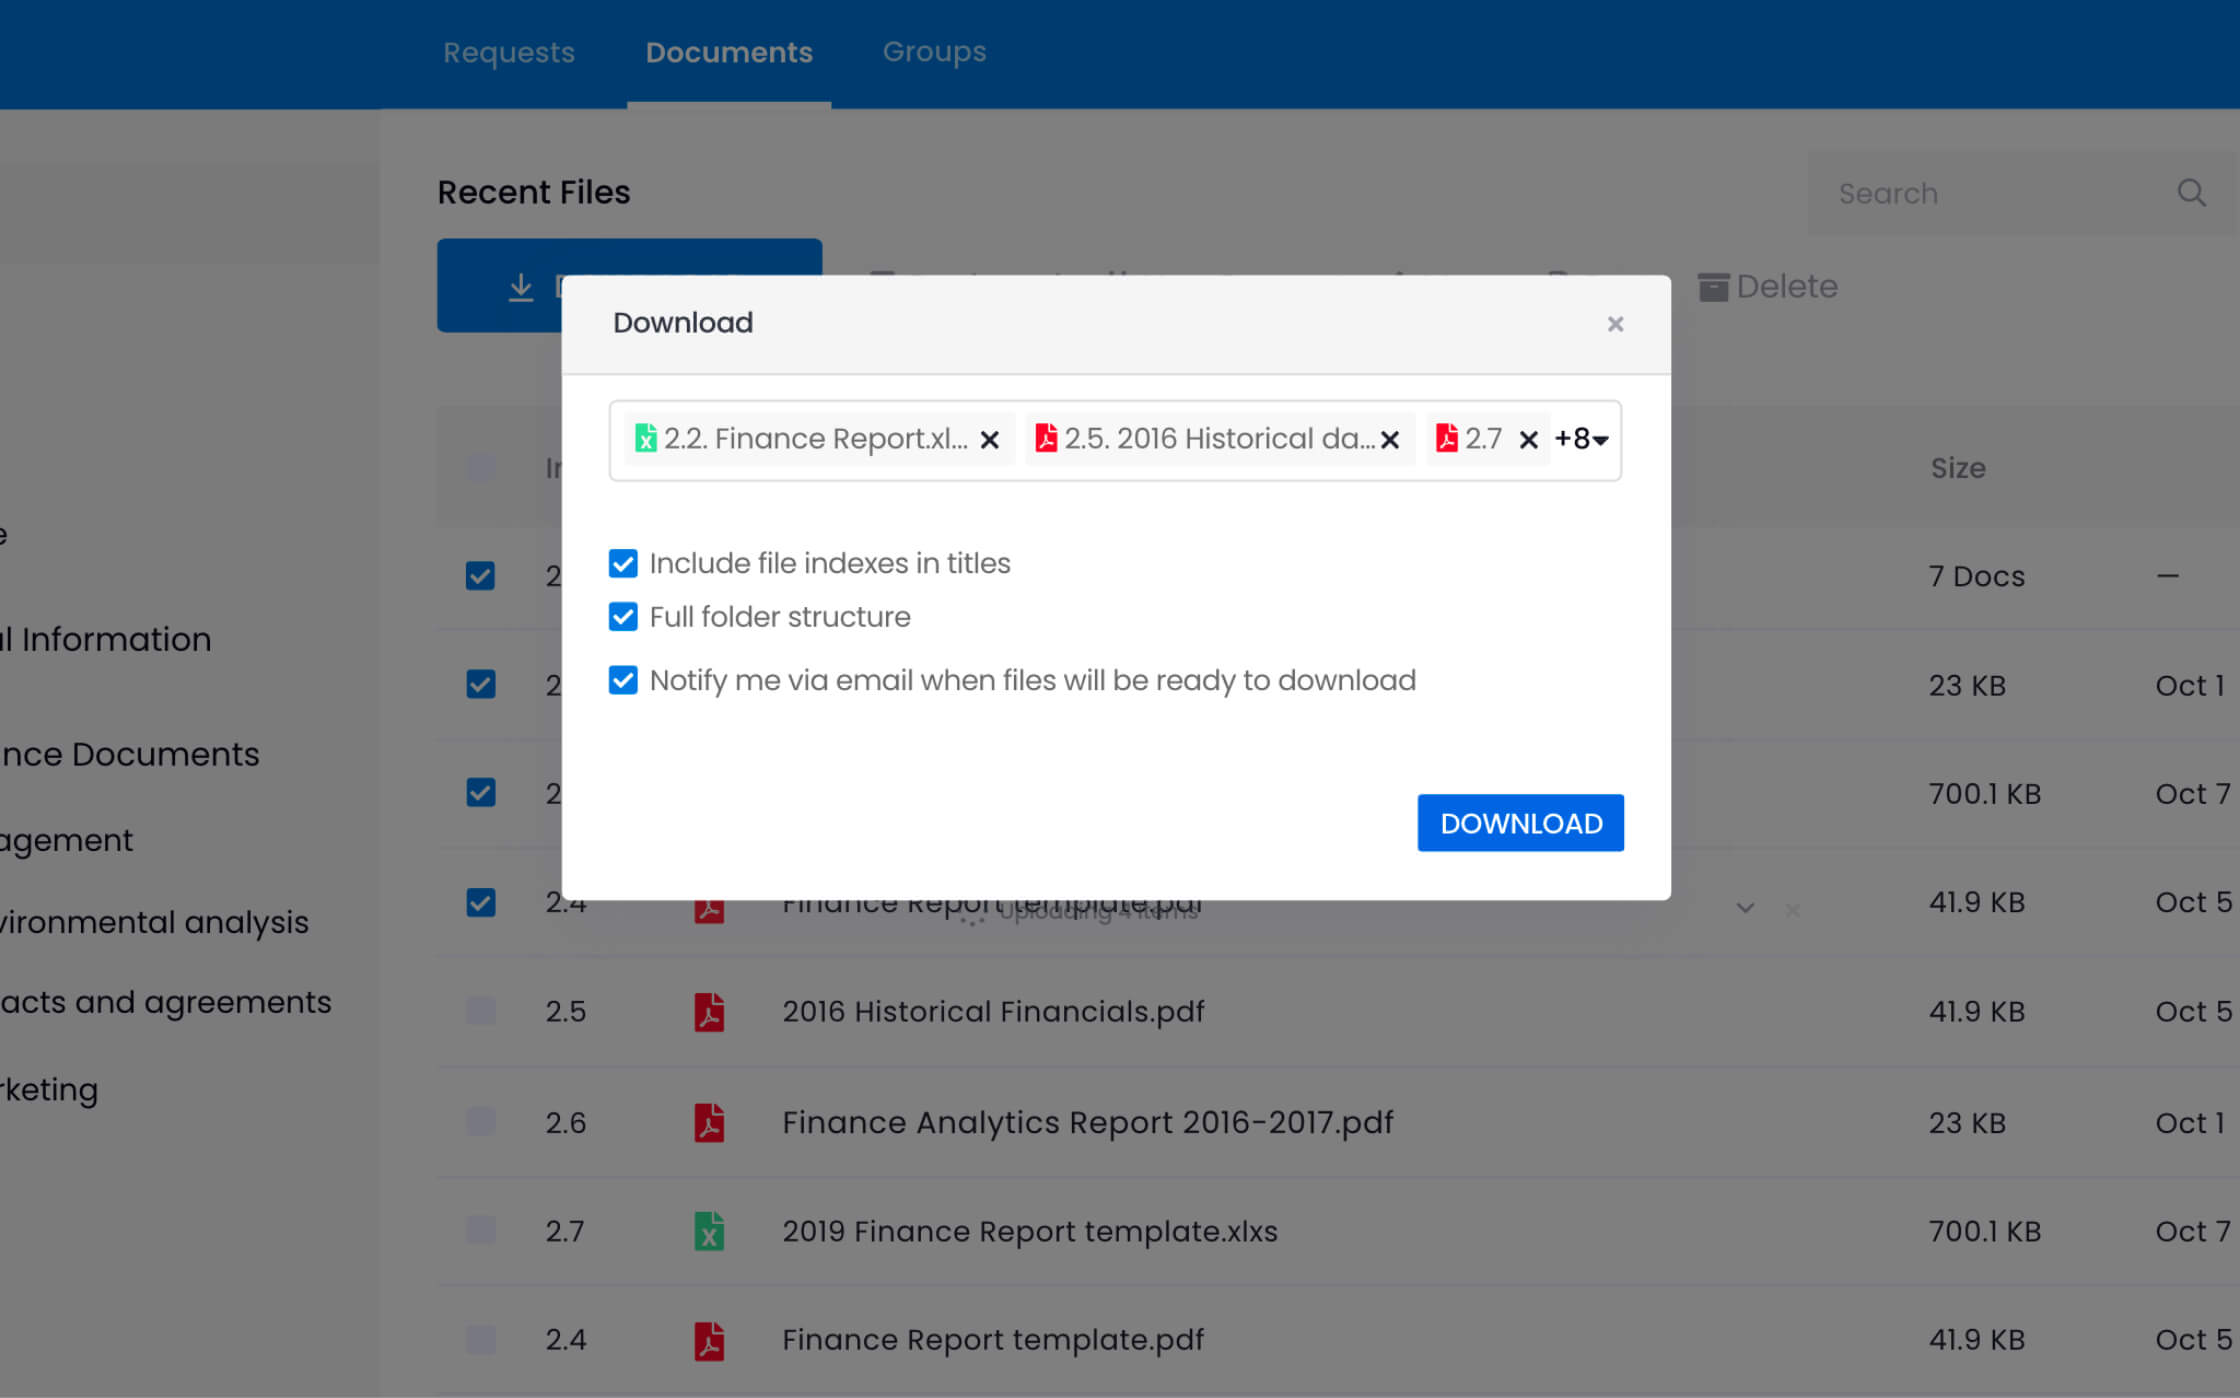This screenshot has height=1398, width=2240.
Task: Switch to the Requests tab
Action: pos(508,52)
